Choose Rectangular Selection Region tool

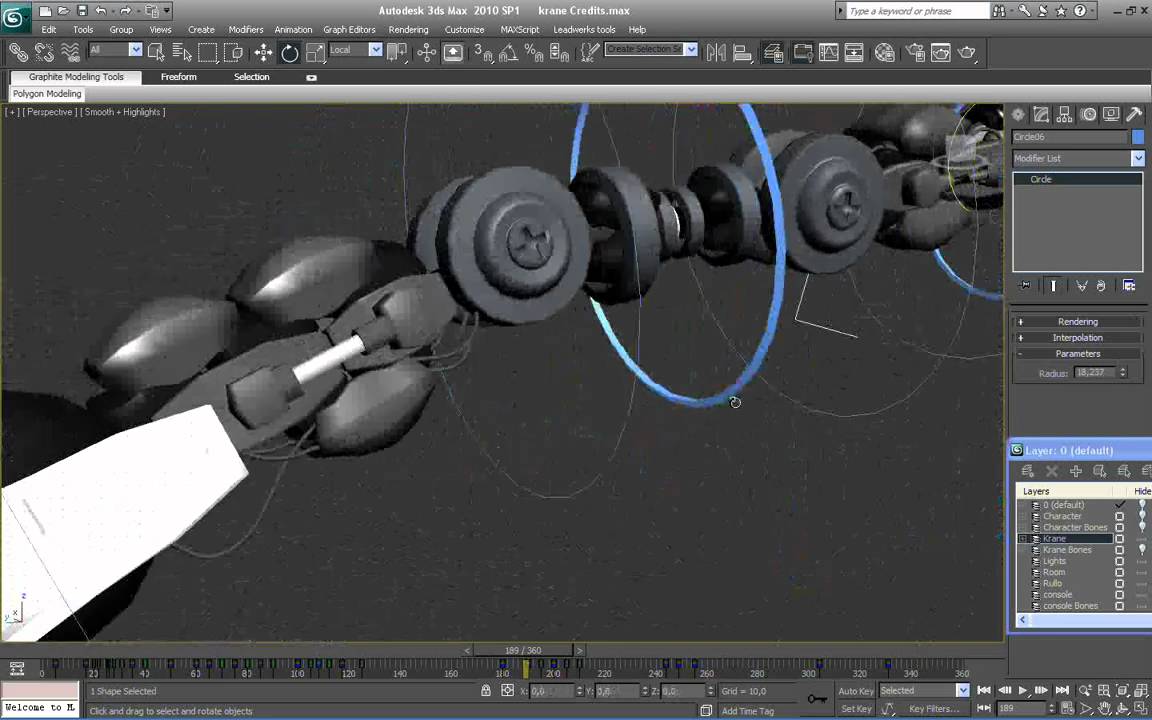[208, 52]
